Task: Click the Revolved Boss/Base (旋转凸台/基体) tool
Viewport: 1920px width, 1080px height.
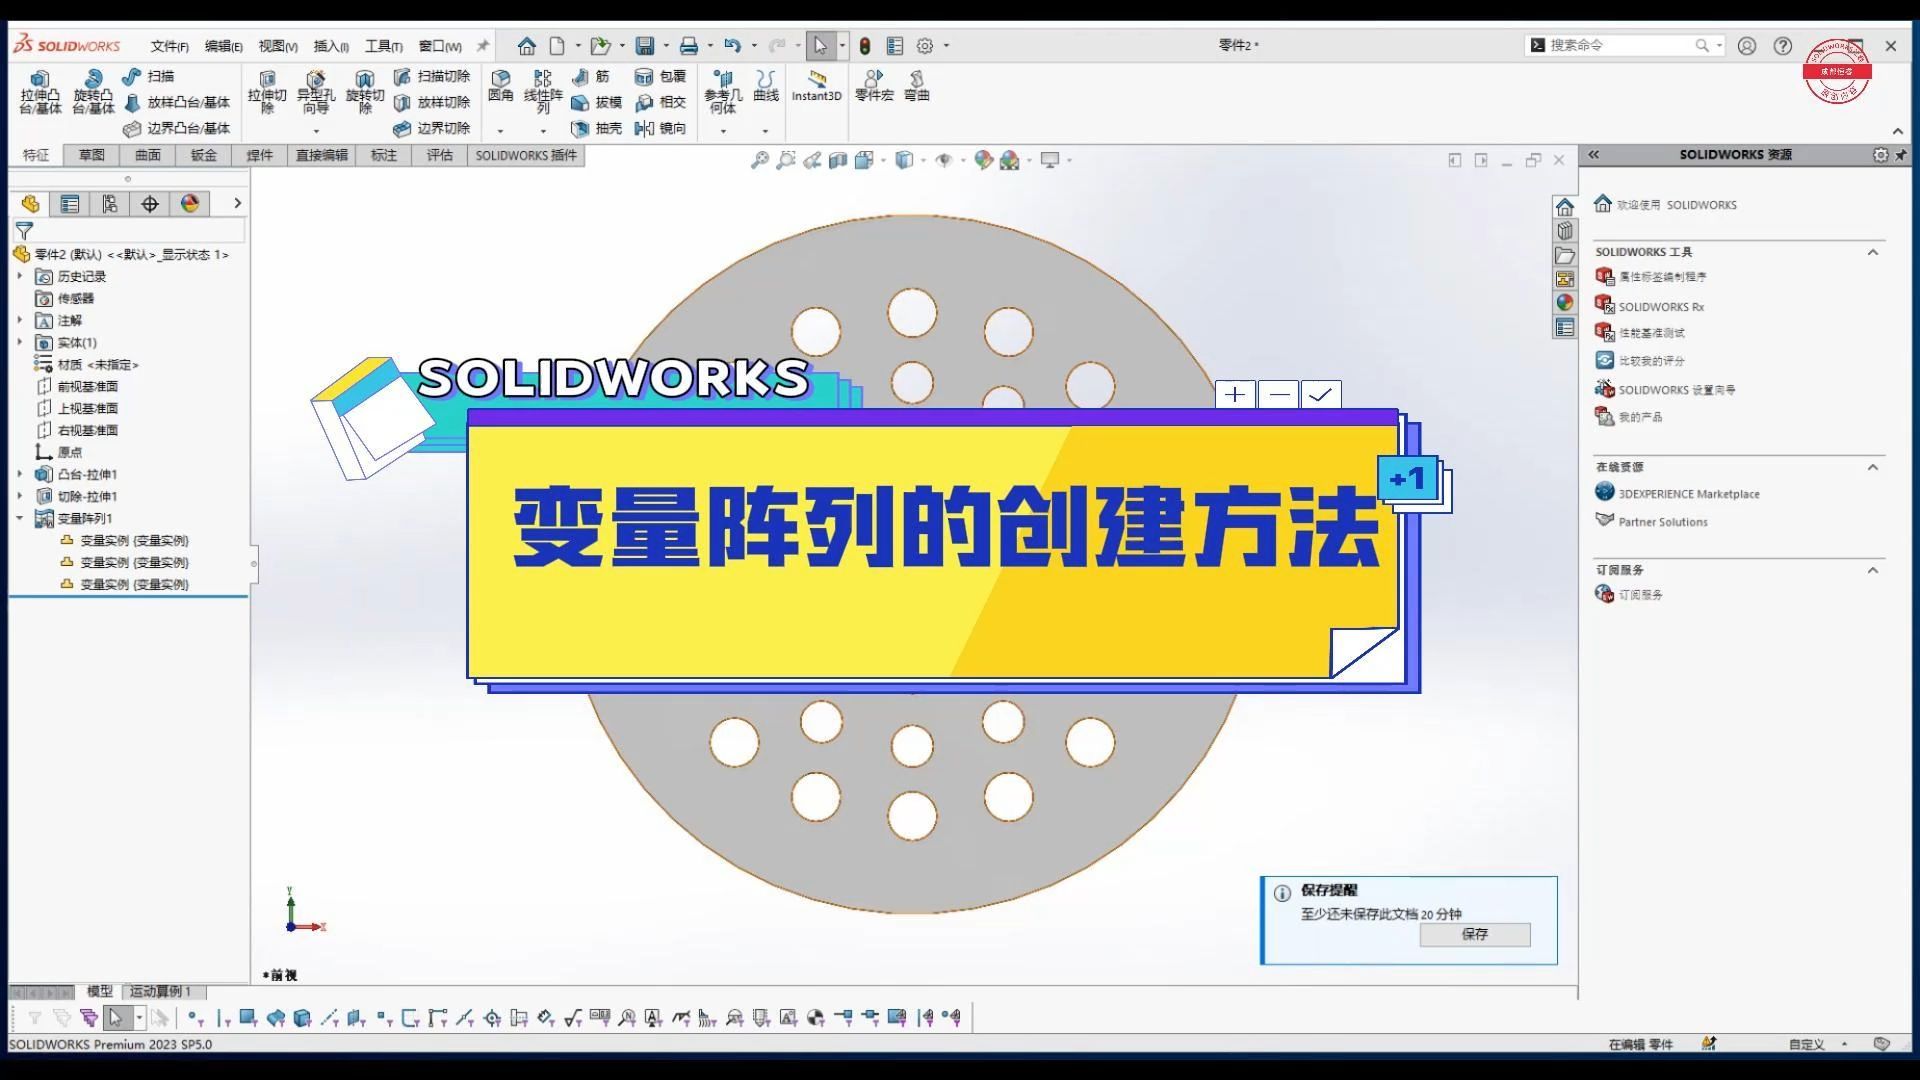Action: 92,91
